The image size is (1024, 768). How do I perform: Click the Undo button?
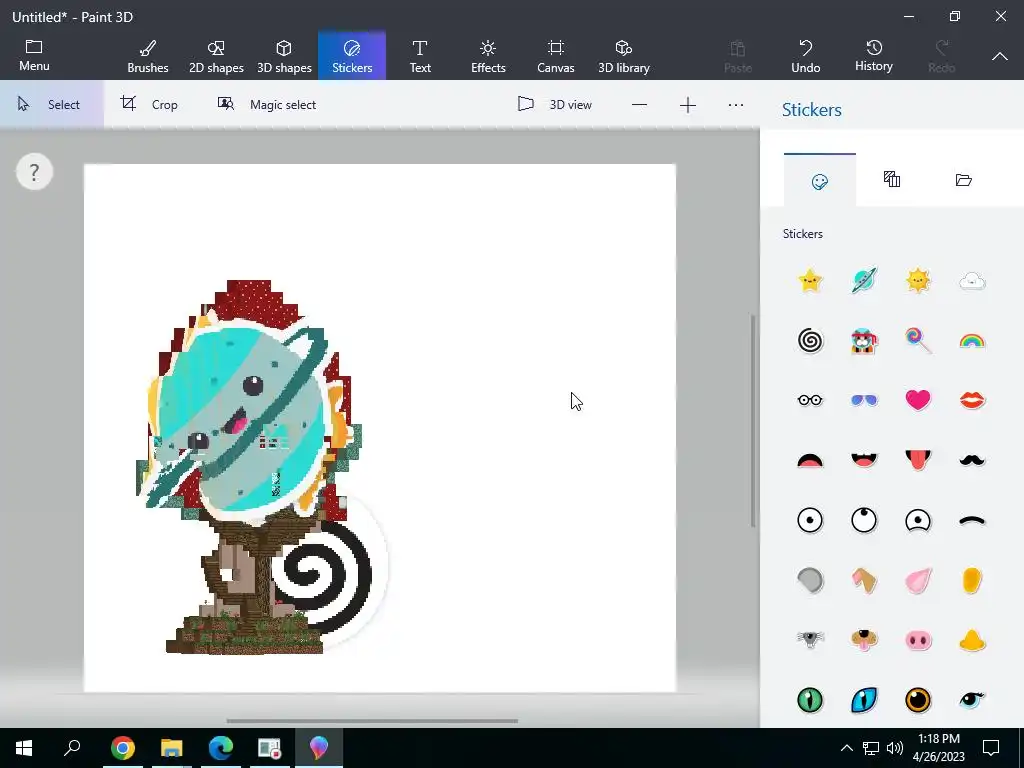pos(806,56)
